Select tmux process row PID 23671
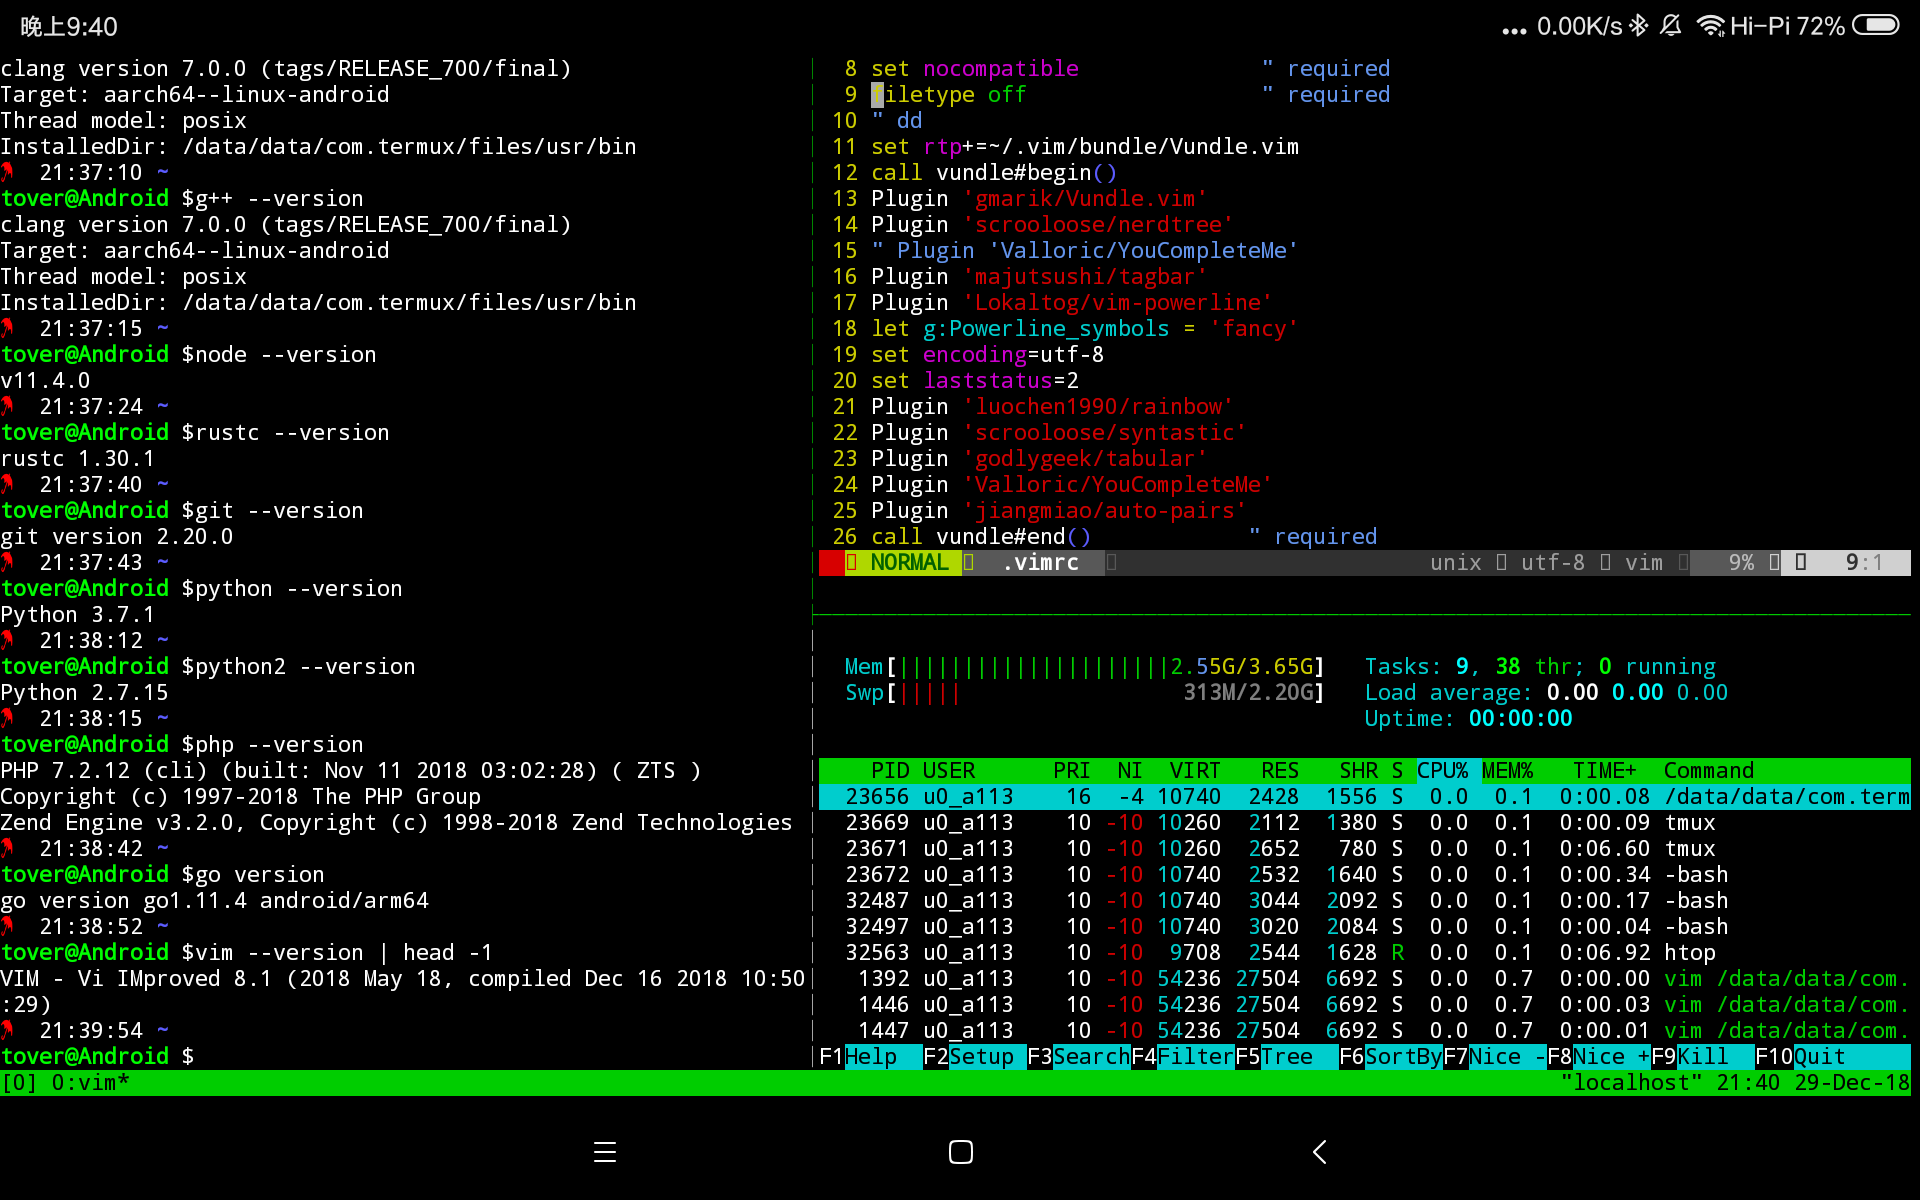 (x=1365, y=848)
